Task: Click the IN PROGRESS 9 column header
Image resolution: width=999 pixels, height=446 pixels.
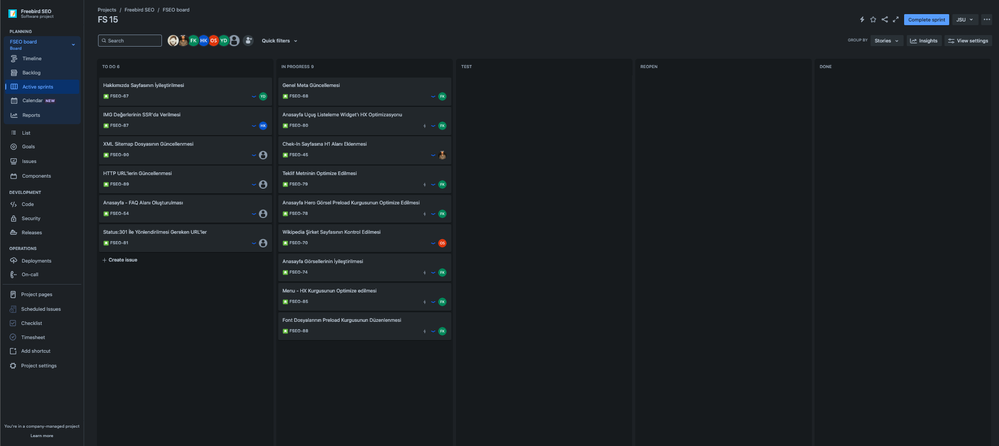Action: pos(297,67)
